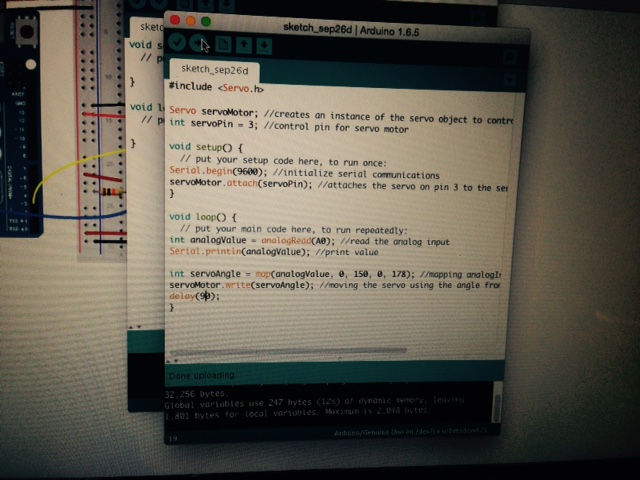The height and width of the screenshot is (480, 640).
Task: Click 'Global variables use 247 bytes' console line
Action: (314, 402)
